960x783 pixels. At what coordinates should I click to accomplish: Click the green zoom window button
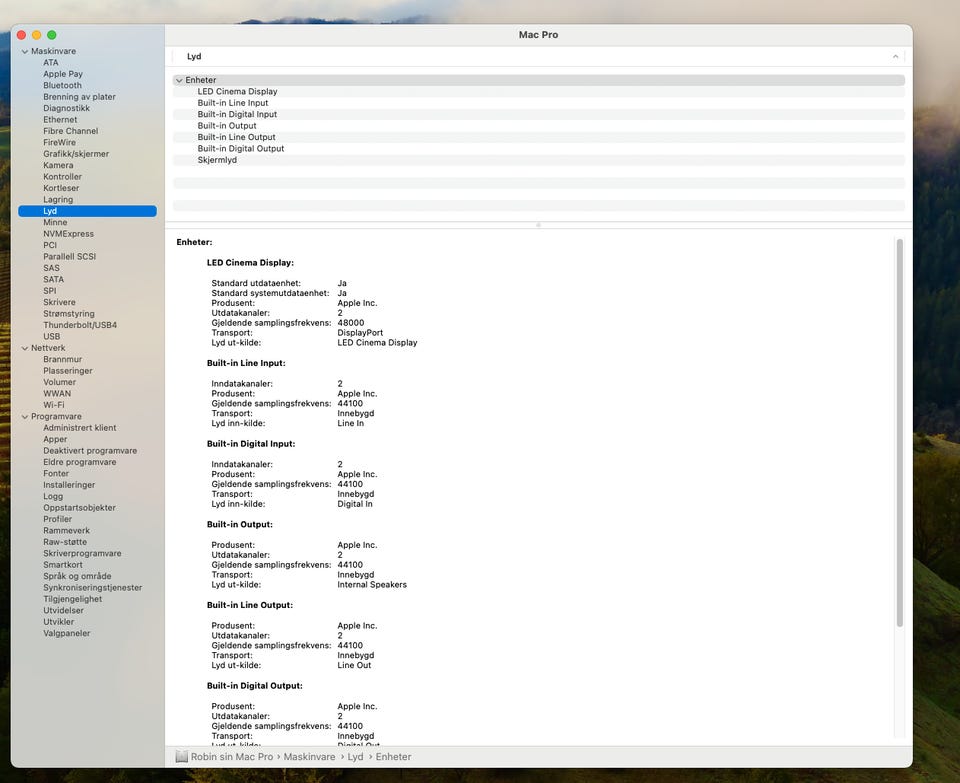52,35
